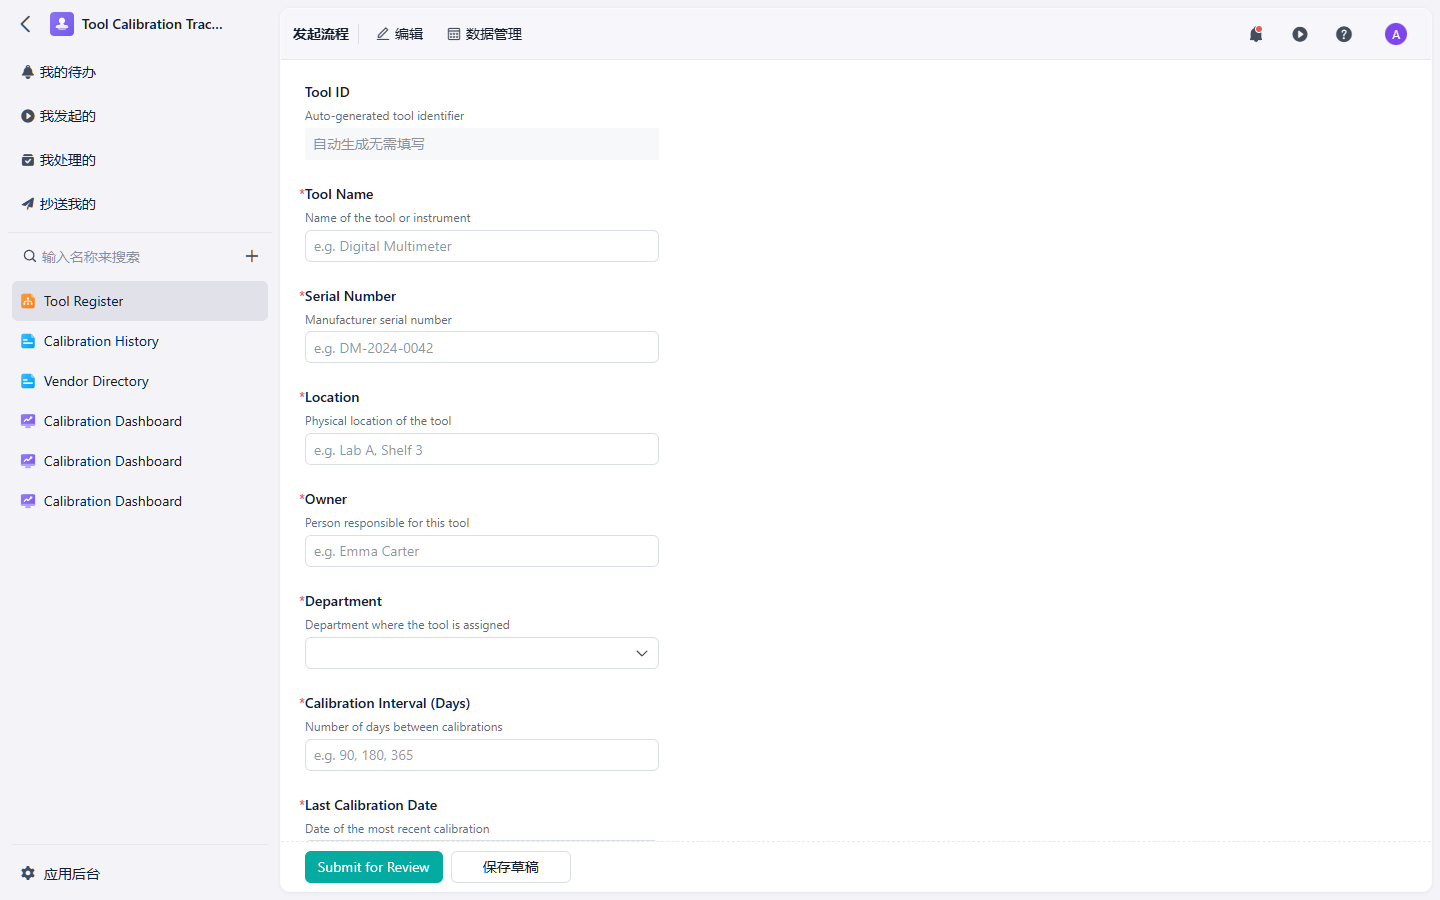Image resolution: width=1440 pixels, height=900 pixels.
Task: Open Vendor Directory form
Action: [140, 381]
